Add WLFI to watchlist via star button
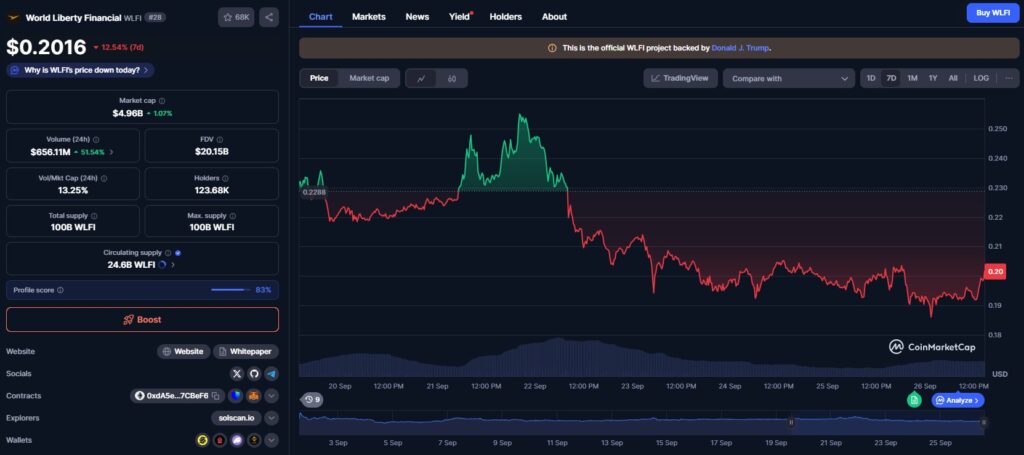This screenshot has height=455, width=1024. 236,17
